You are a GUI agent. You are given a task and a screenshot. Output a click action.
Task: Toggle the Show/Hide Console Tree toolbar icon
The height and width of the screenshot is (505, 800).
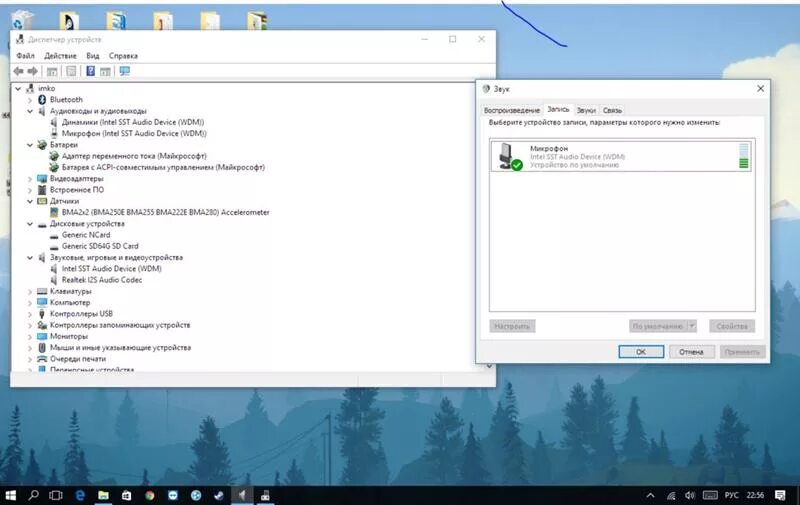(52, 71)
